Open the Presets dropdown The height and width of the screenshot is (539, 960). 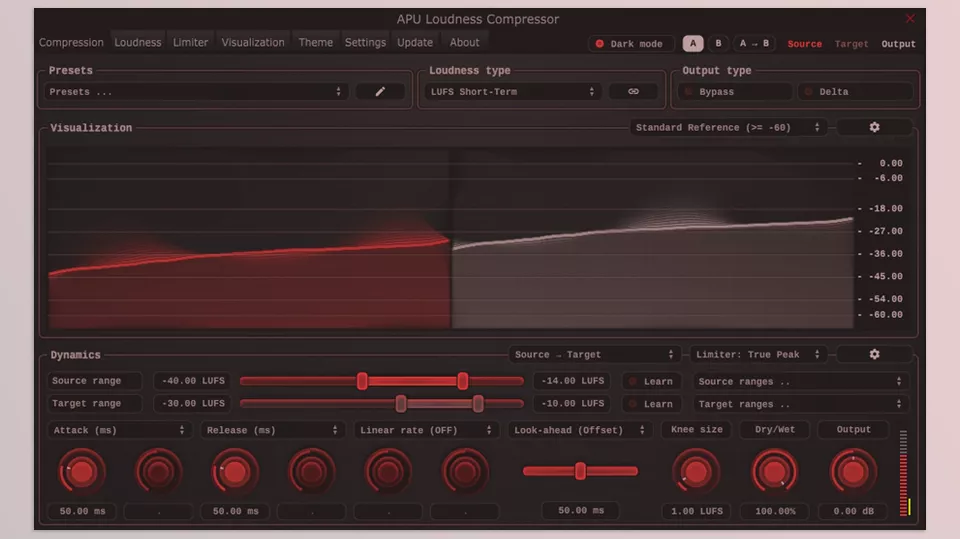coord(196,92)
